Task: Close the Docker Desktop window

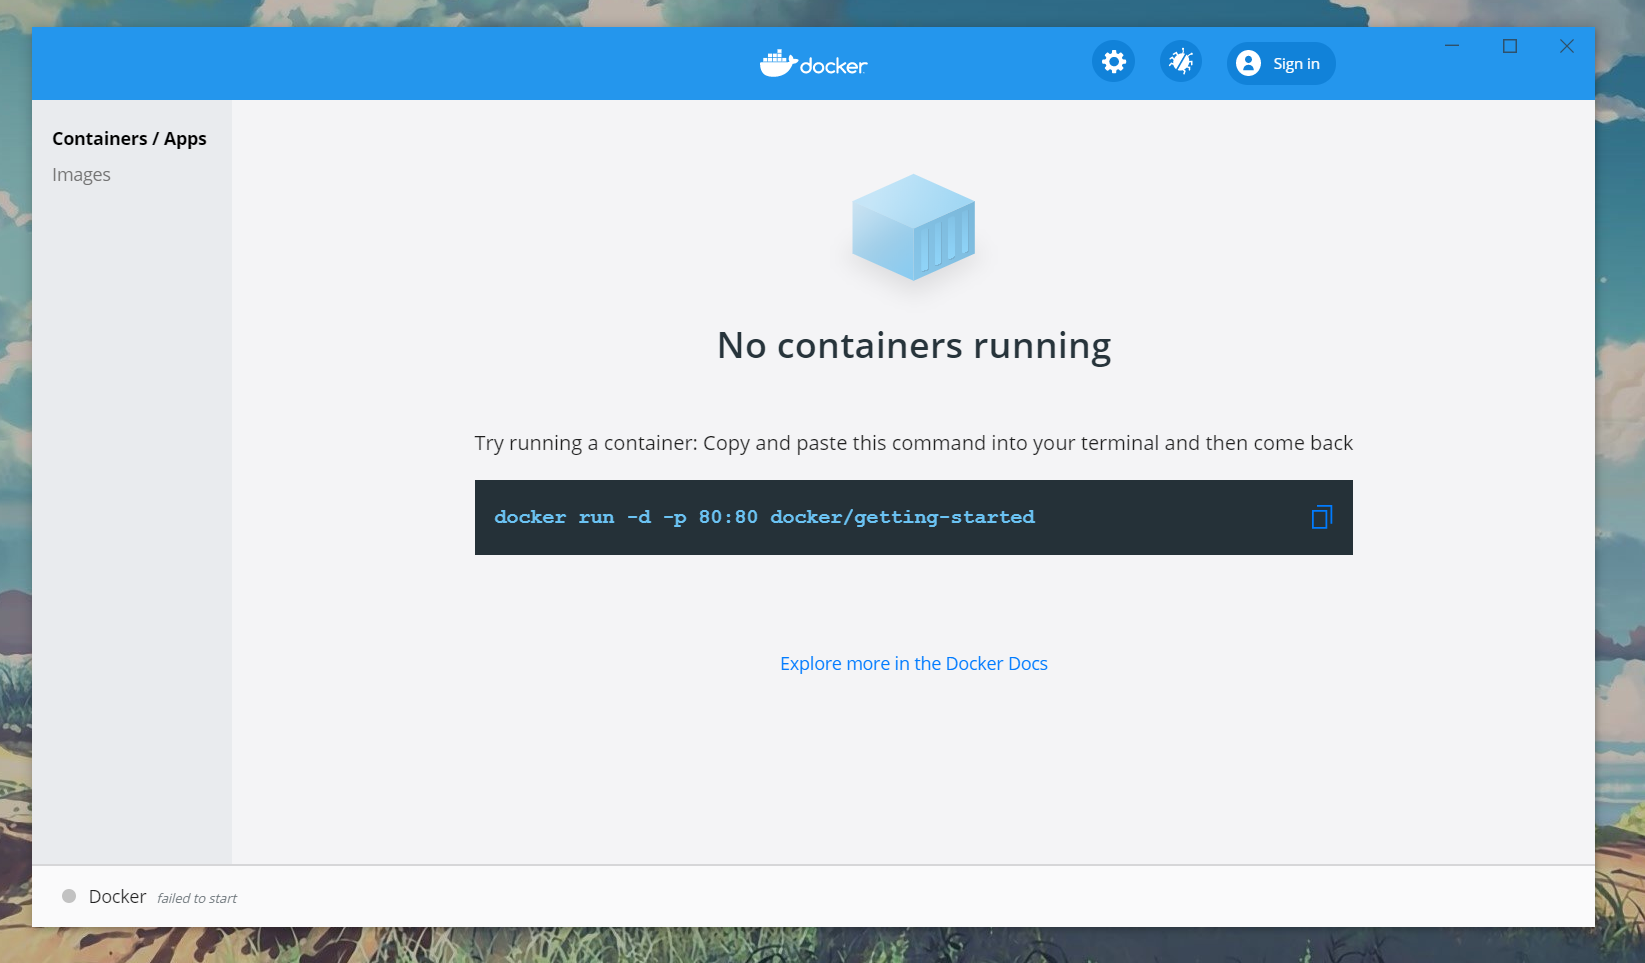Action: (x=1567, y=46)
